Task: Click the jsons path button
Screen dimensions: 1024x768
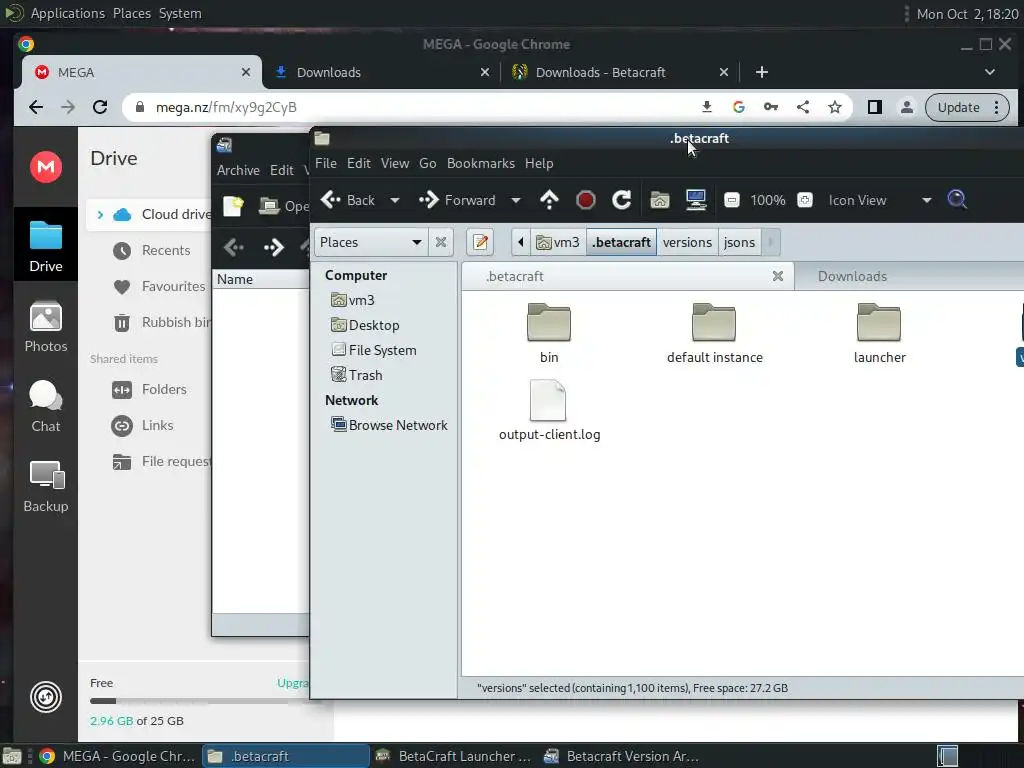Action: pos(739,242)
